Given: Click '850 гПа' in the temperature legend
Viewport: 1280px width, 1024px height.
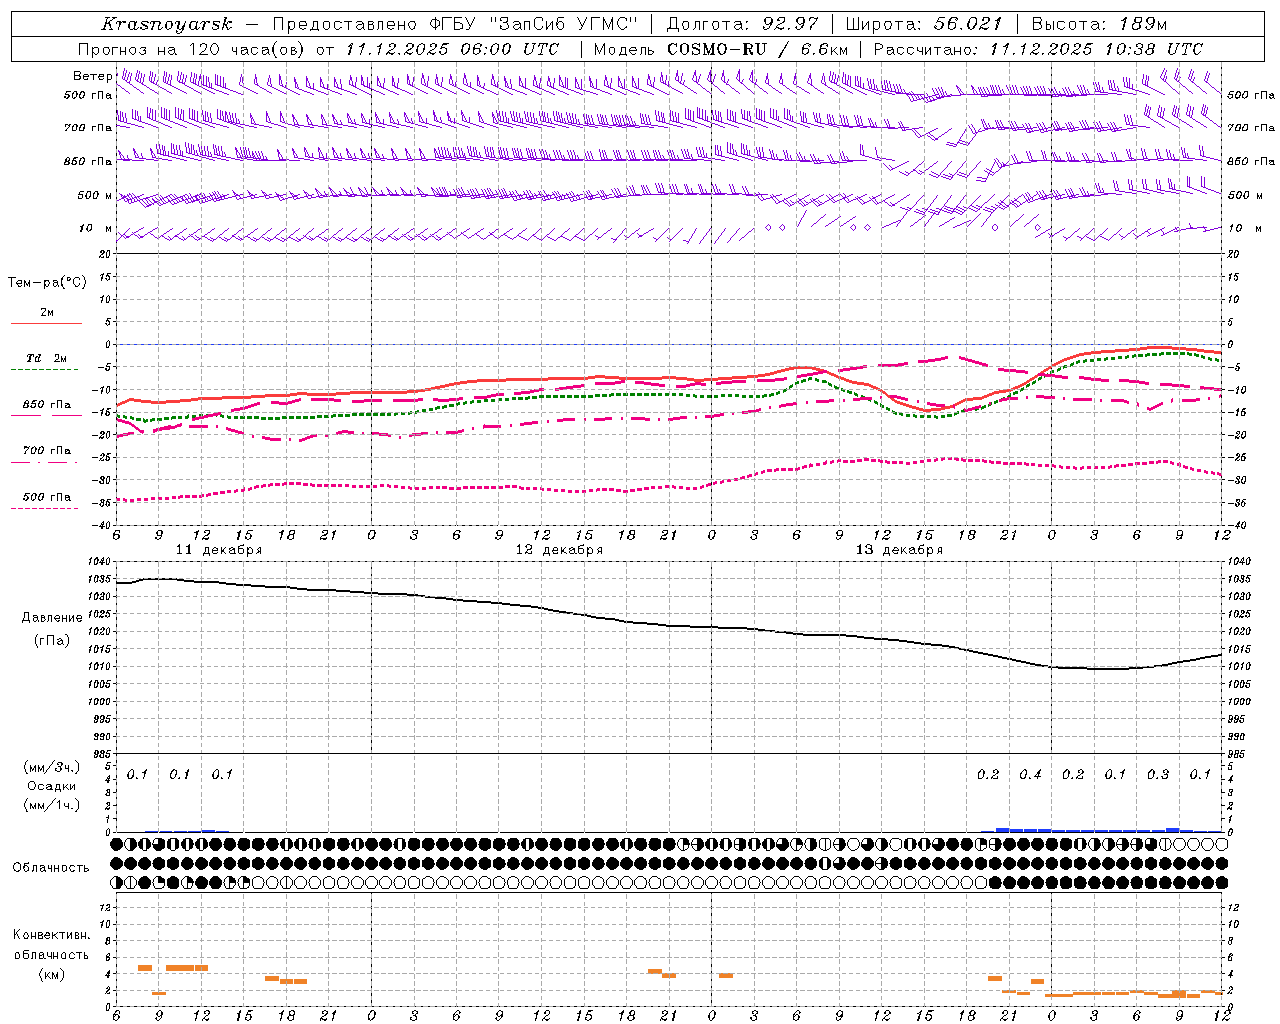Looking at the screenshot, I should [46, 405].
